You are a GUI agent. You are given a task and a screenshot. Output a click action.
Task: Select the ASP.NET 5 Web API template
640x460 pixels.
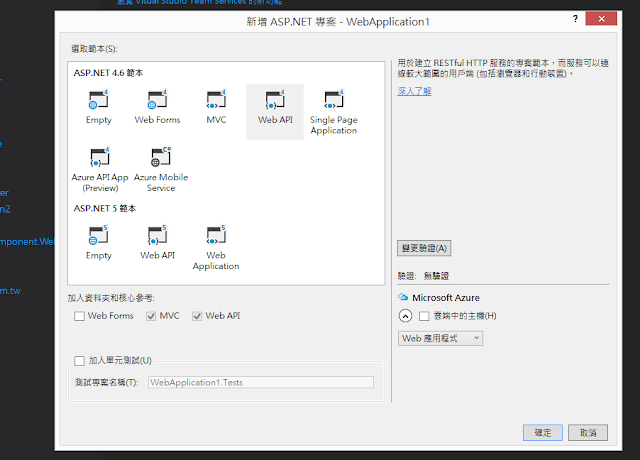click(x=157, y=243)
